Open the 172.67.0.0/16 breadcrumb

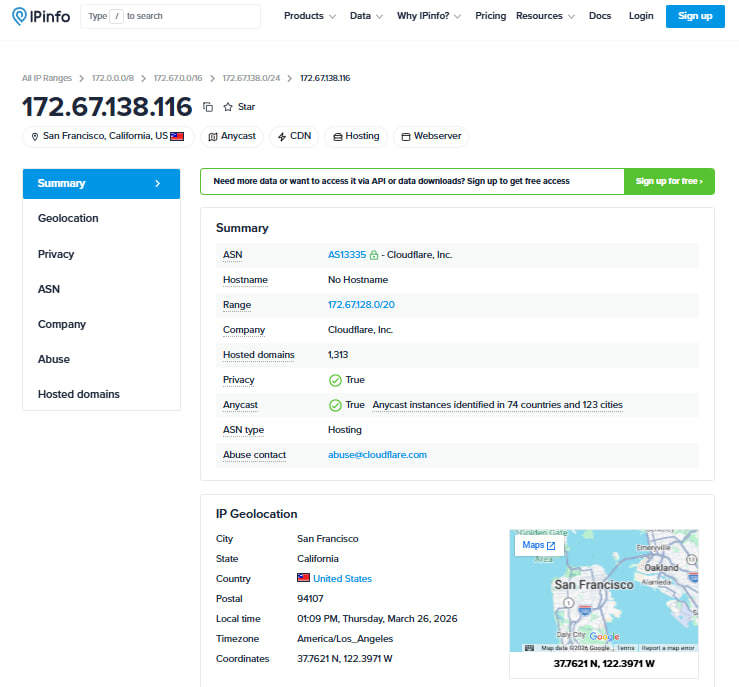pos(178,78)
